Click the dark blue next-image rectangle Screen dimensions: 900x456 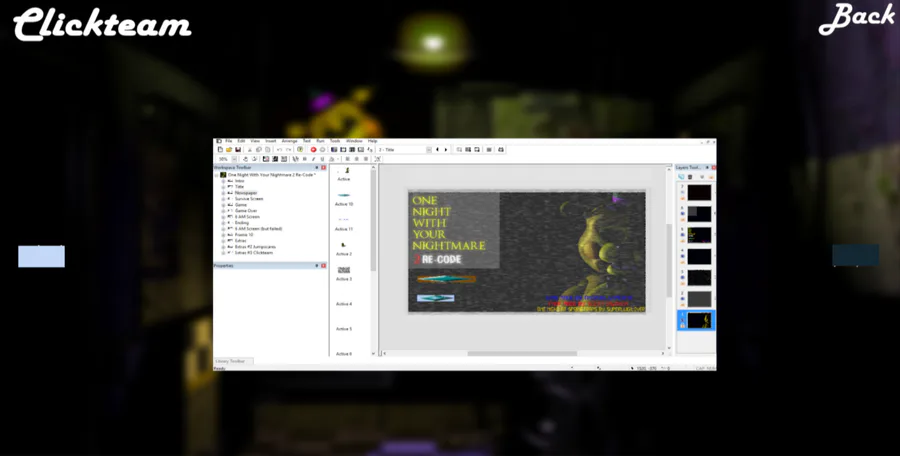[x=855, y=255]
